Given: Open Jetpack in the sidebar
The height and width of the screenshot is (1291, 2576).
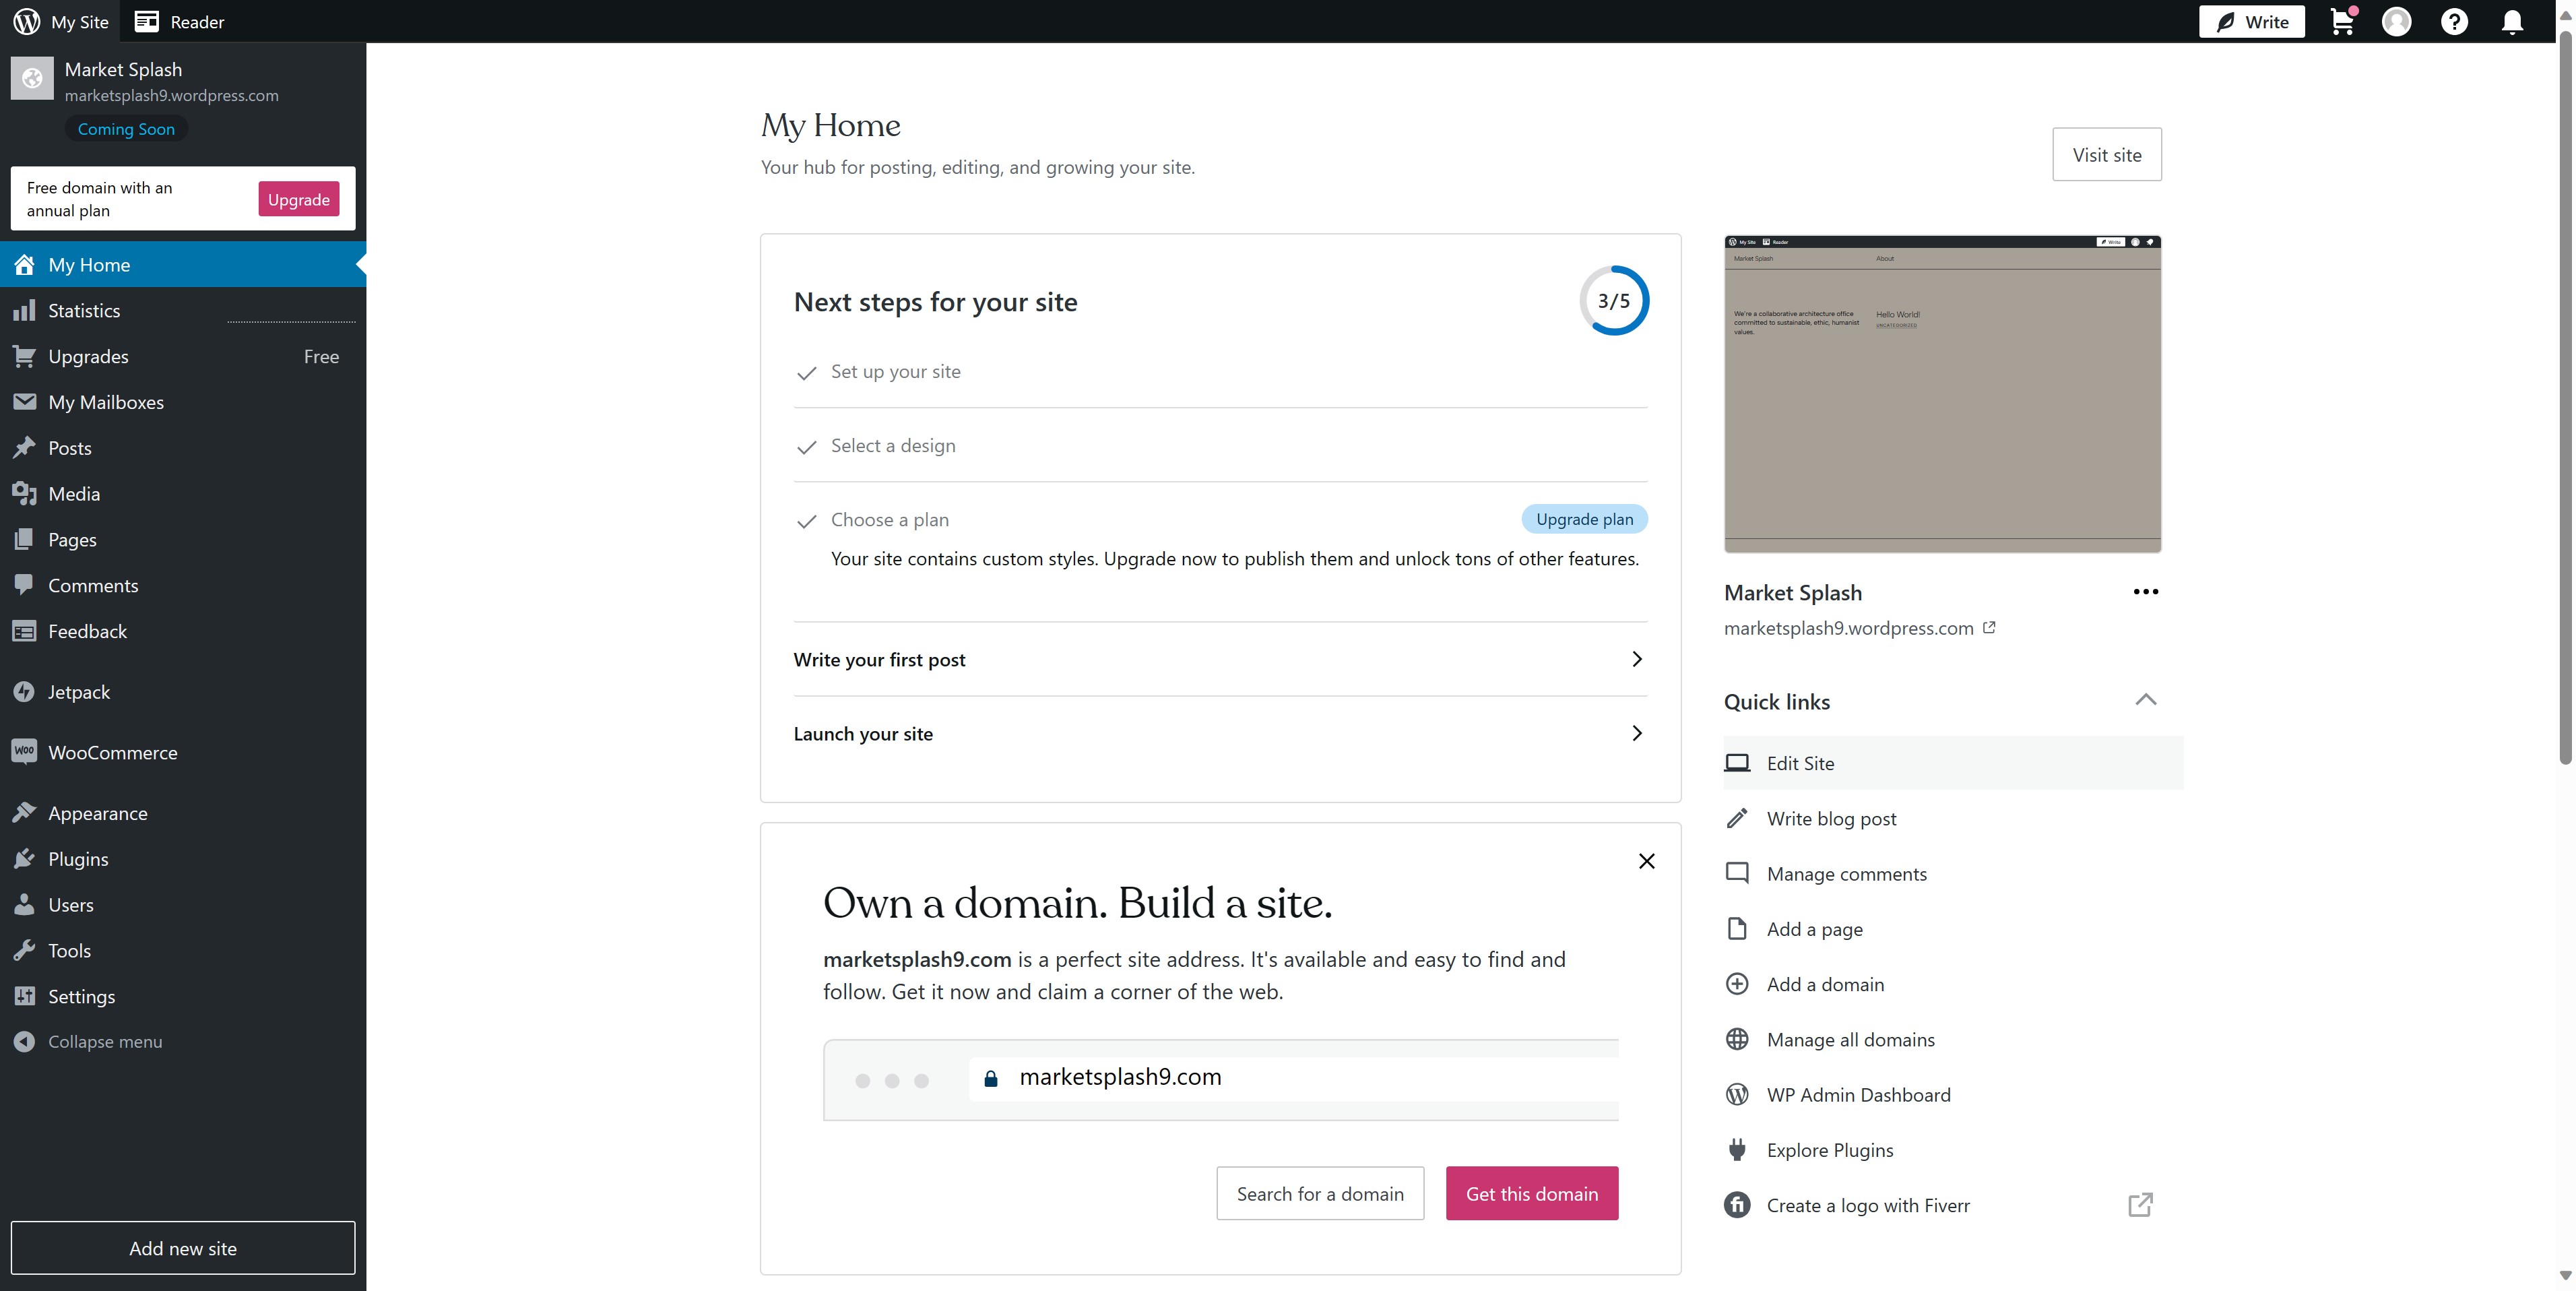Looking at the screenshot, I should pyautogui.click(x=79, y=692).
